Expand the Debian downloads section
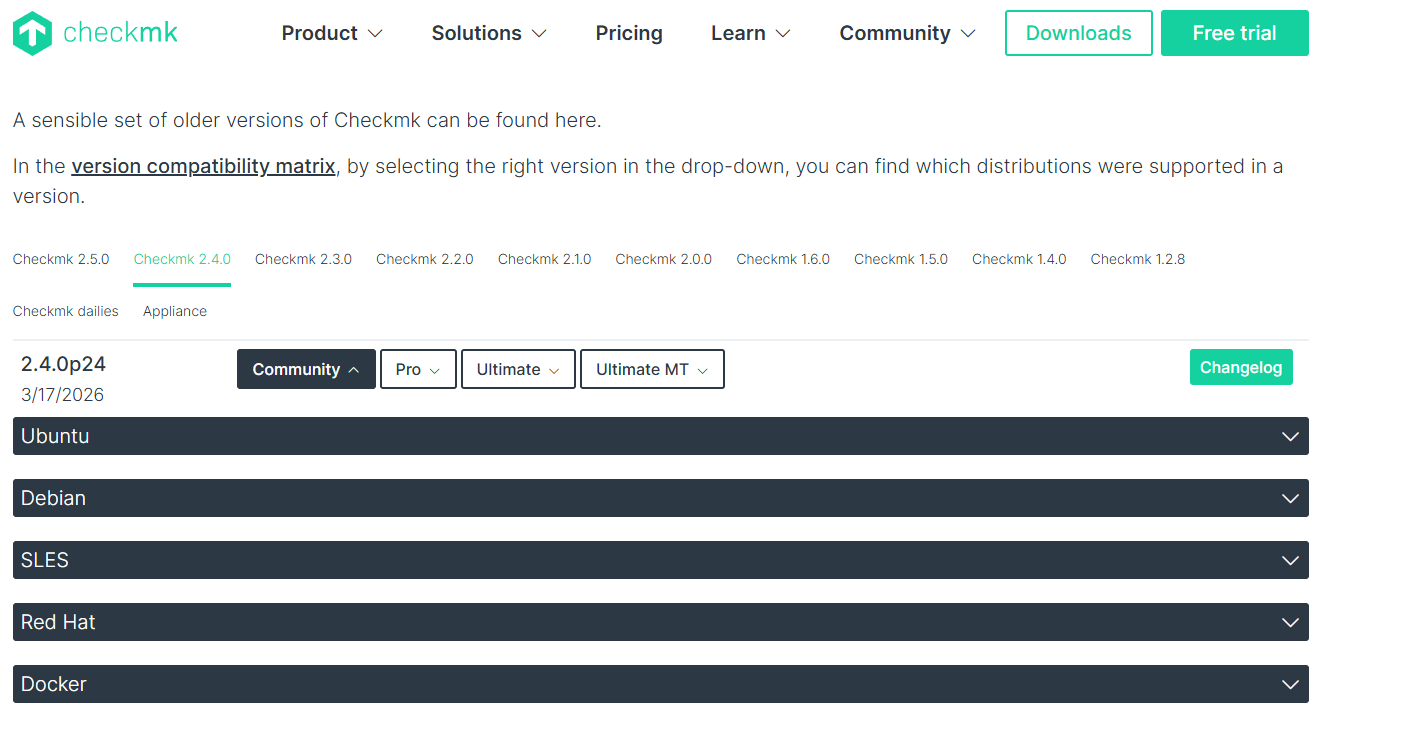The image size is (1409, 735). click(x=661, y=498)
